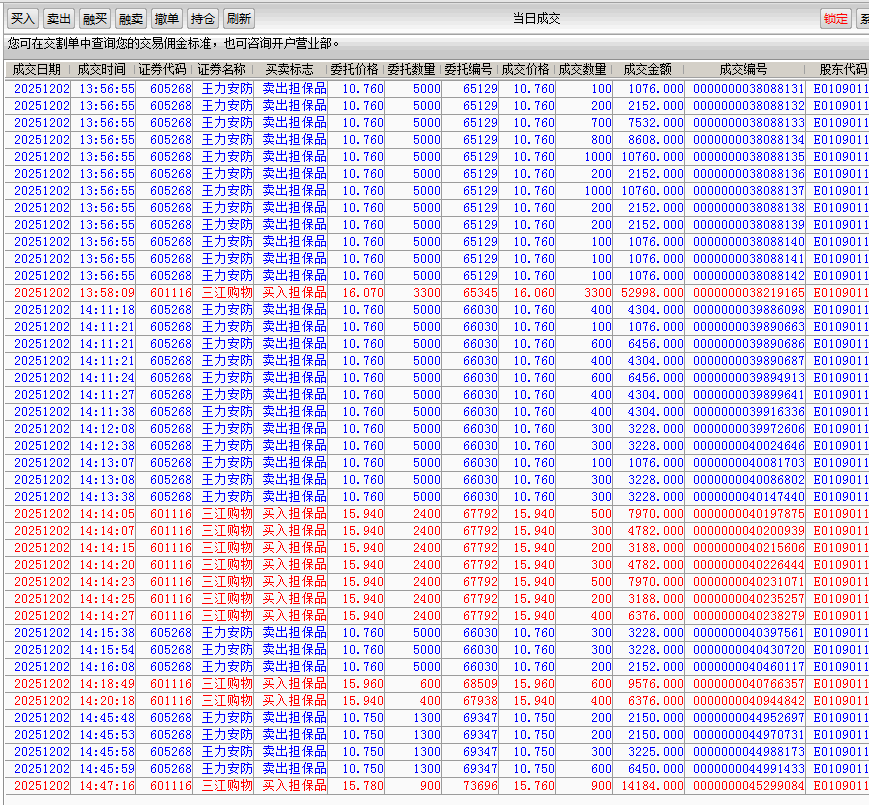Sort by 证券名称 column header
Viewport: 869px width, 805px height.
[222, 69]
